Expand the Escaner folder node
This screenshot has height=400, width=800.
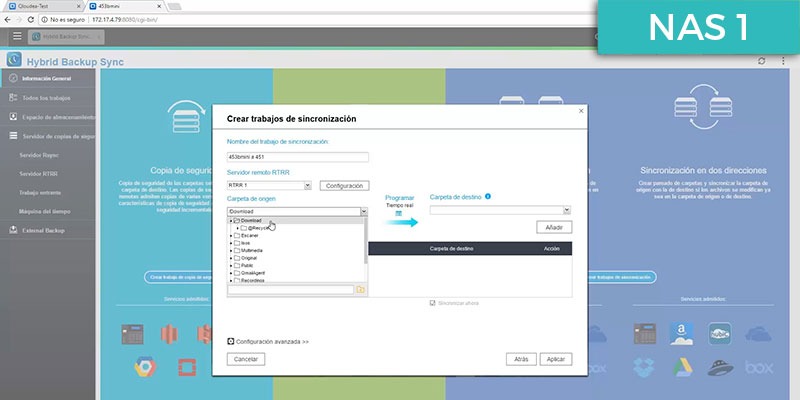231,236
